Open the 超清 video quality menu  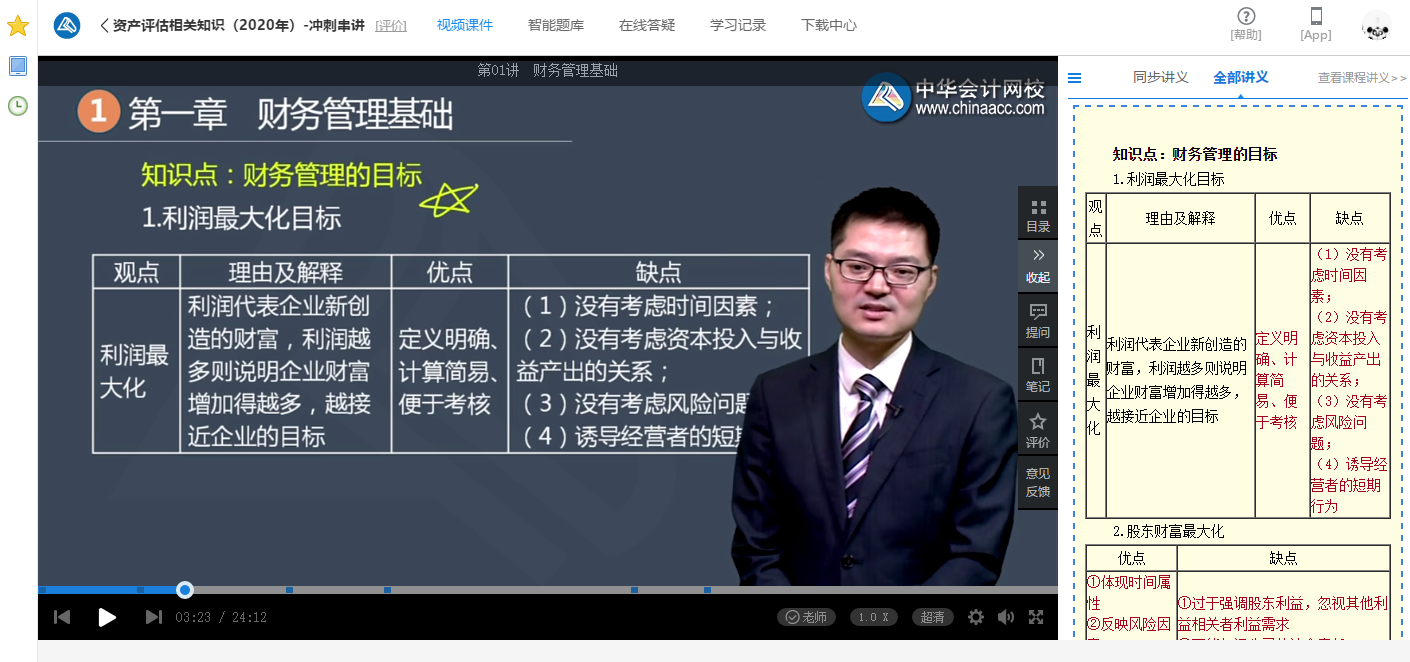(x=932, y=617)
